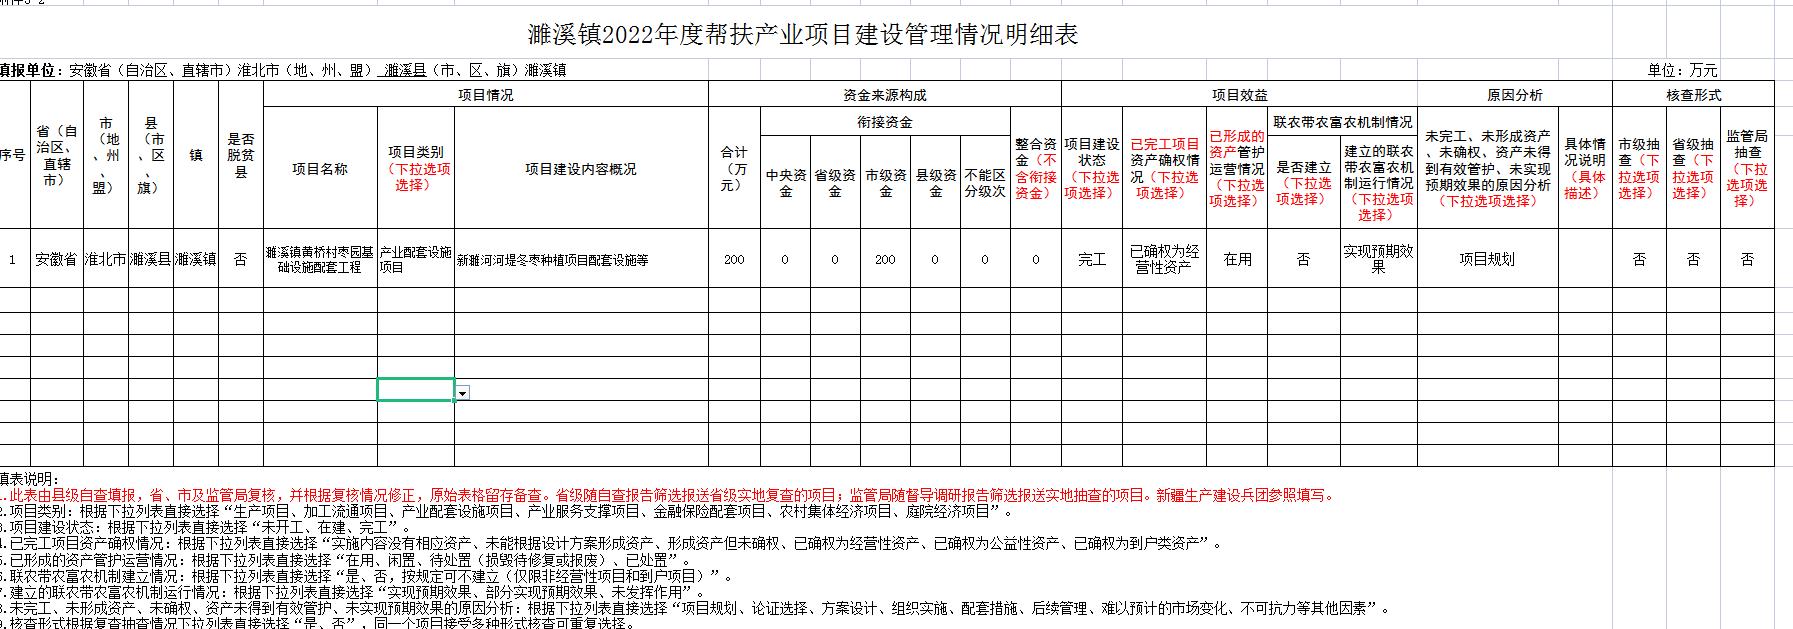Click the 否 cell under 是否建立

1304,259
